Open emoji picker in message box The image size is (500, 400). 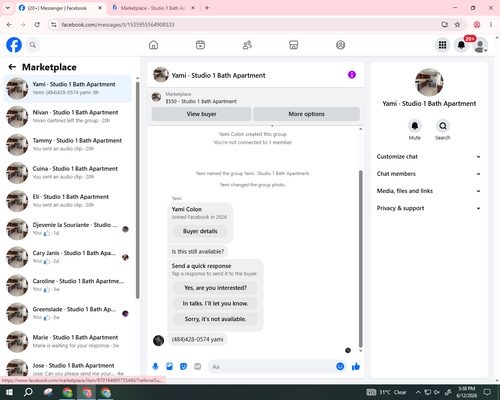(x=340, y=367)
